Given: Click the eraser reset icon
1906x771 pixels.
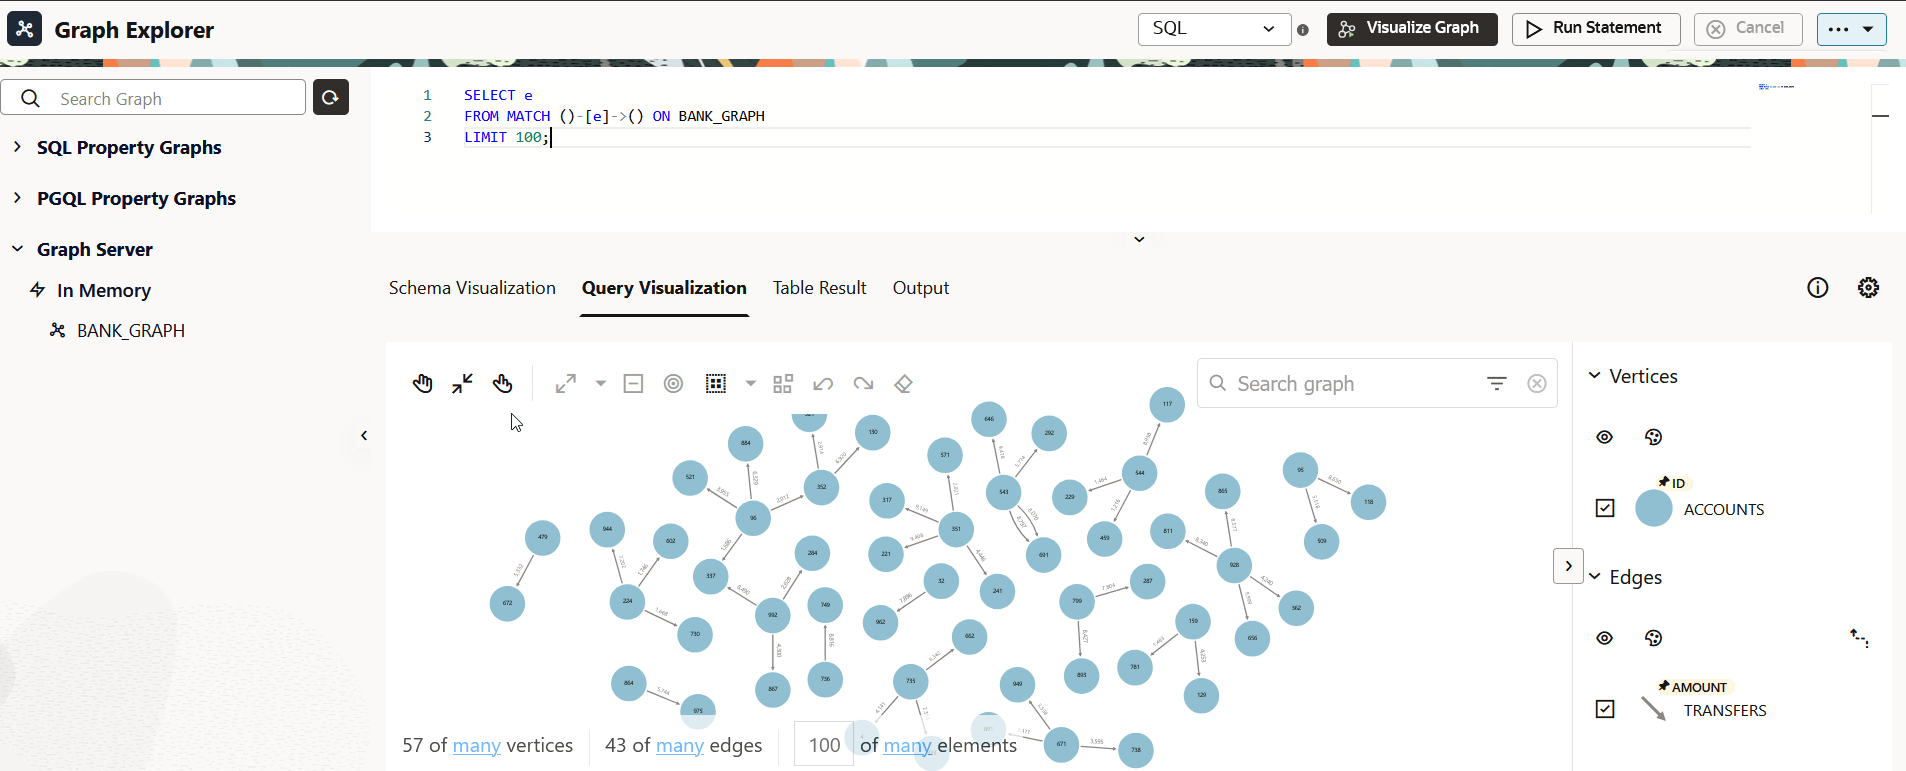Looking at the screenshot, I should click(903, 384).
